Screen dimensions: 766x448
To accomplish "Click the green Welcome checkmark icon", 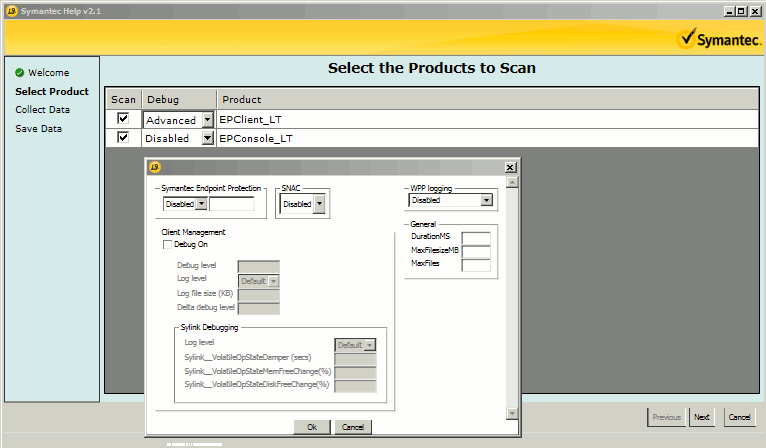I will pyautogui.click(x=20, y=73).
